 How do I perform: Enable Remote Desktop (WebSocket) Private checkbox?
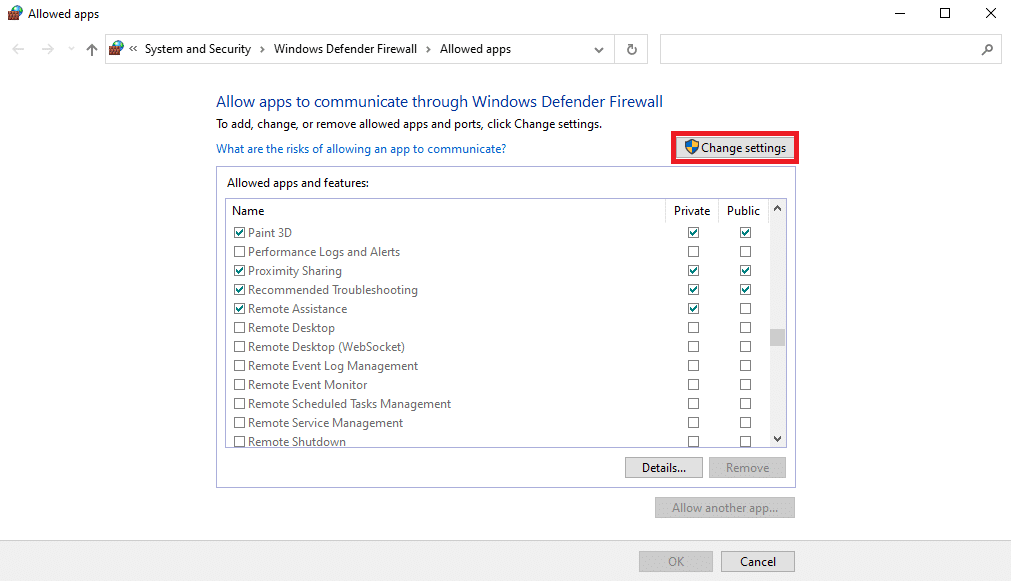(693, 346)
